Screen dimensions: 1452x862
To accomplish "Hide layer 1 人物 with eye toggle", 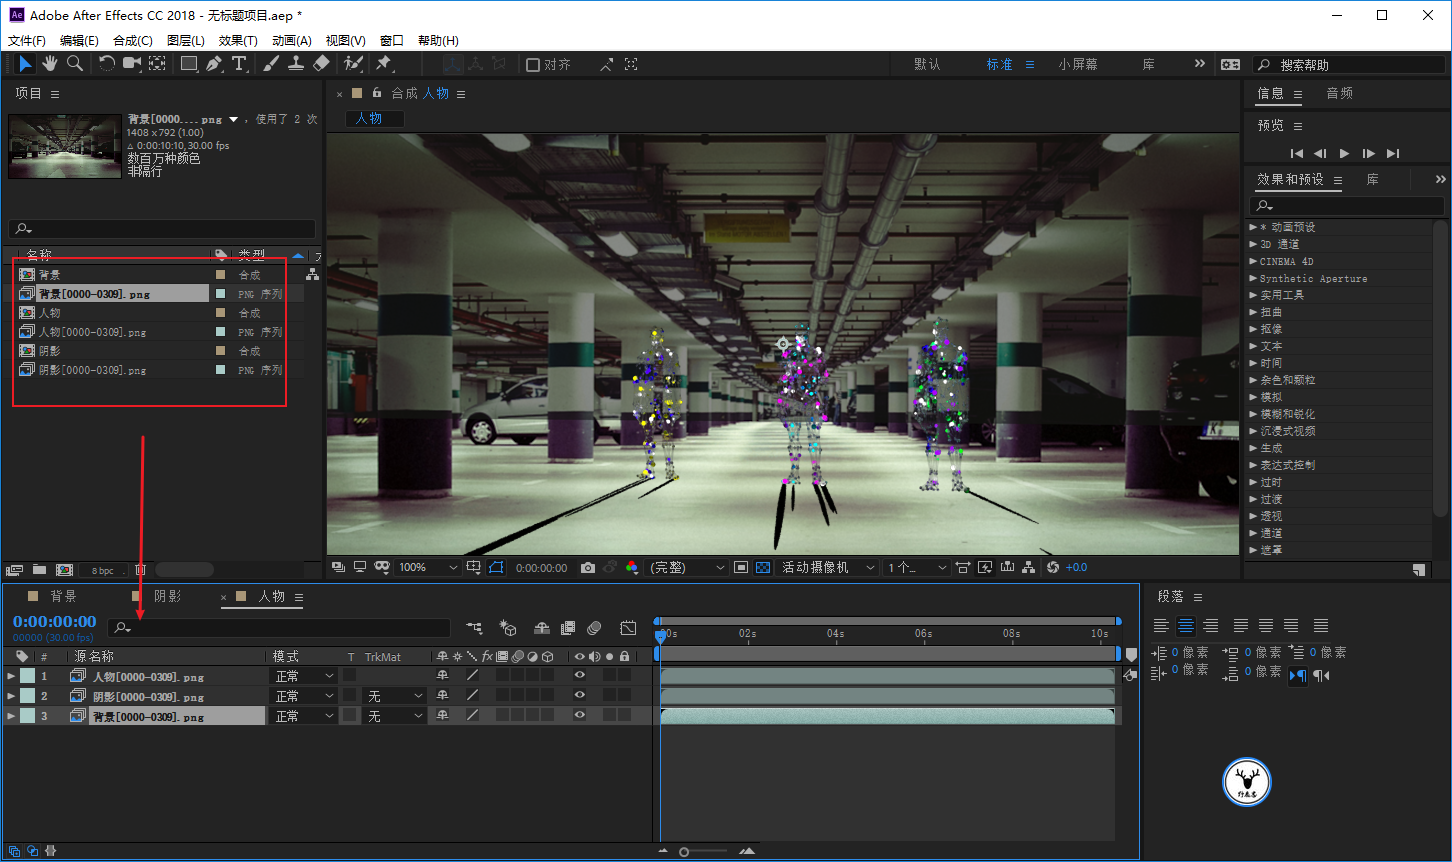I will point(579,676).
